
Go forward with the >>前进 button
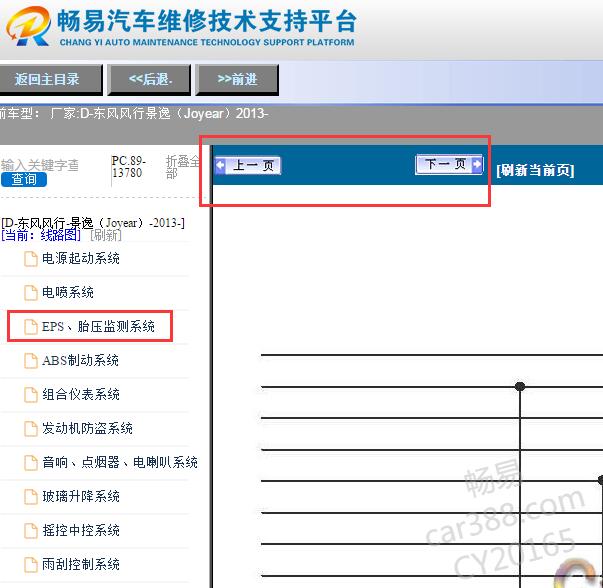pyautogui.click(x=237, y=80)
